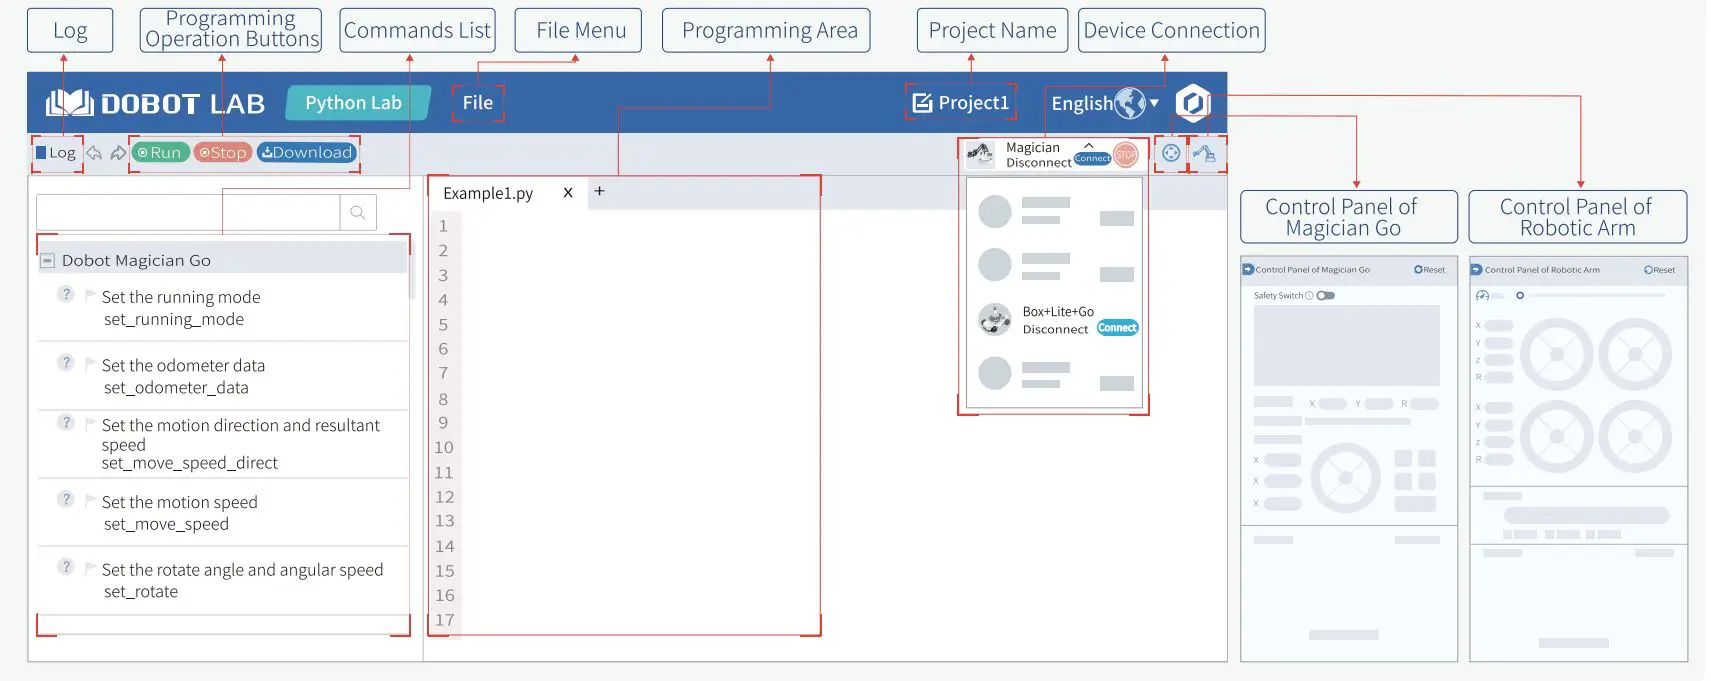Run the program
This screenshot has width=1711, height=681.
160,152
